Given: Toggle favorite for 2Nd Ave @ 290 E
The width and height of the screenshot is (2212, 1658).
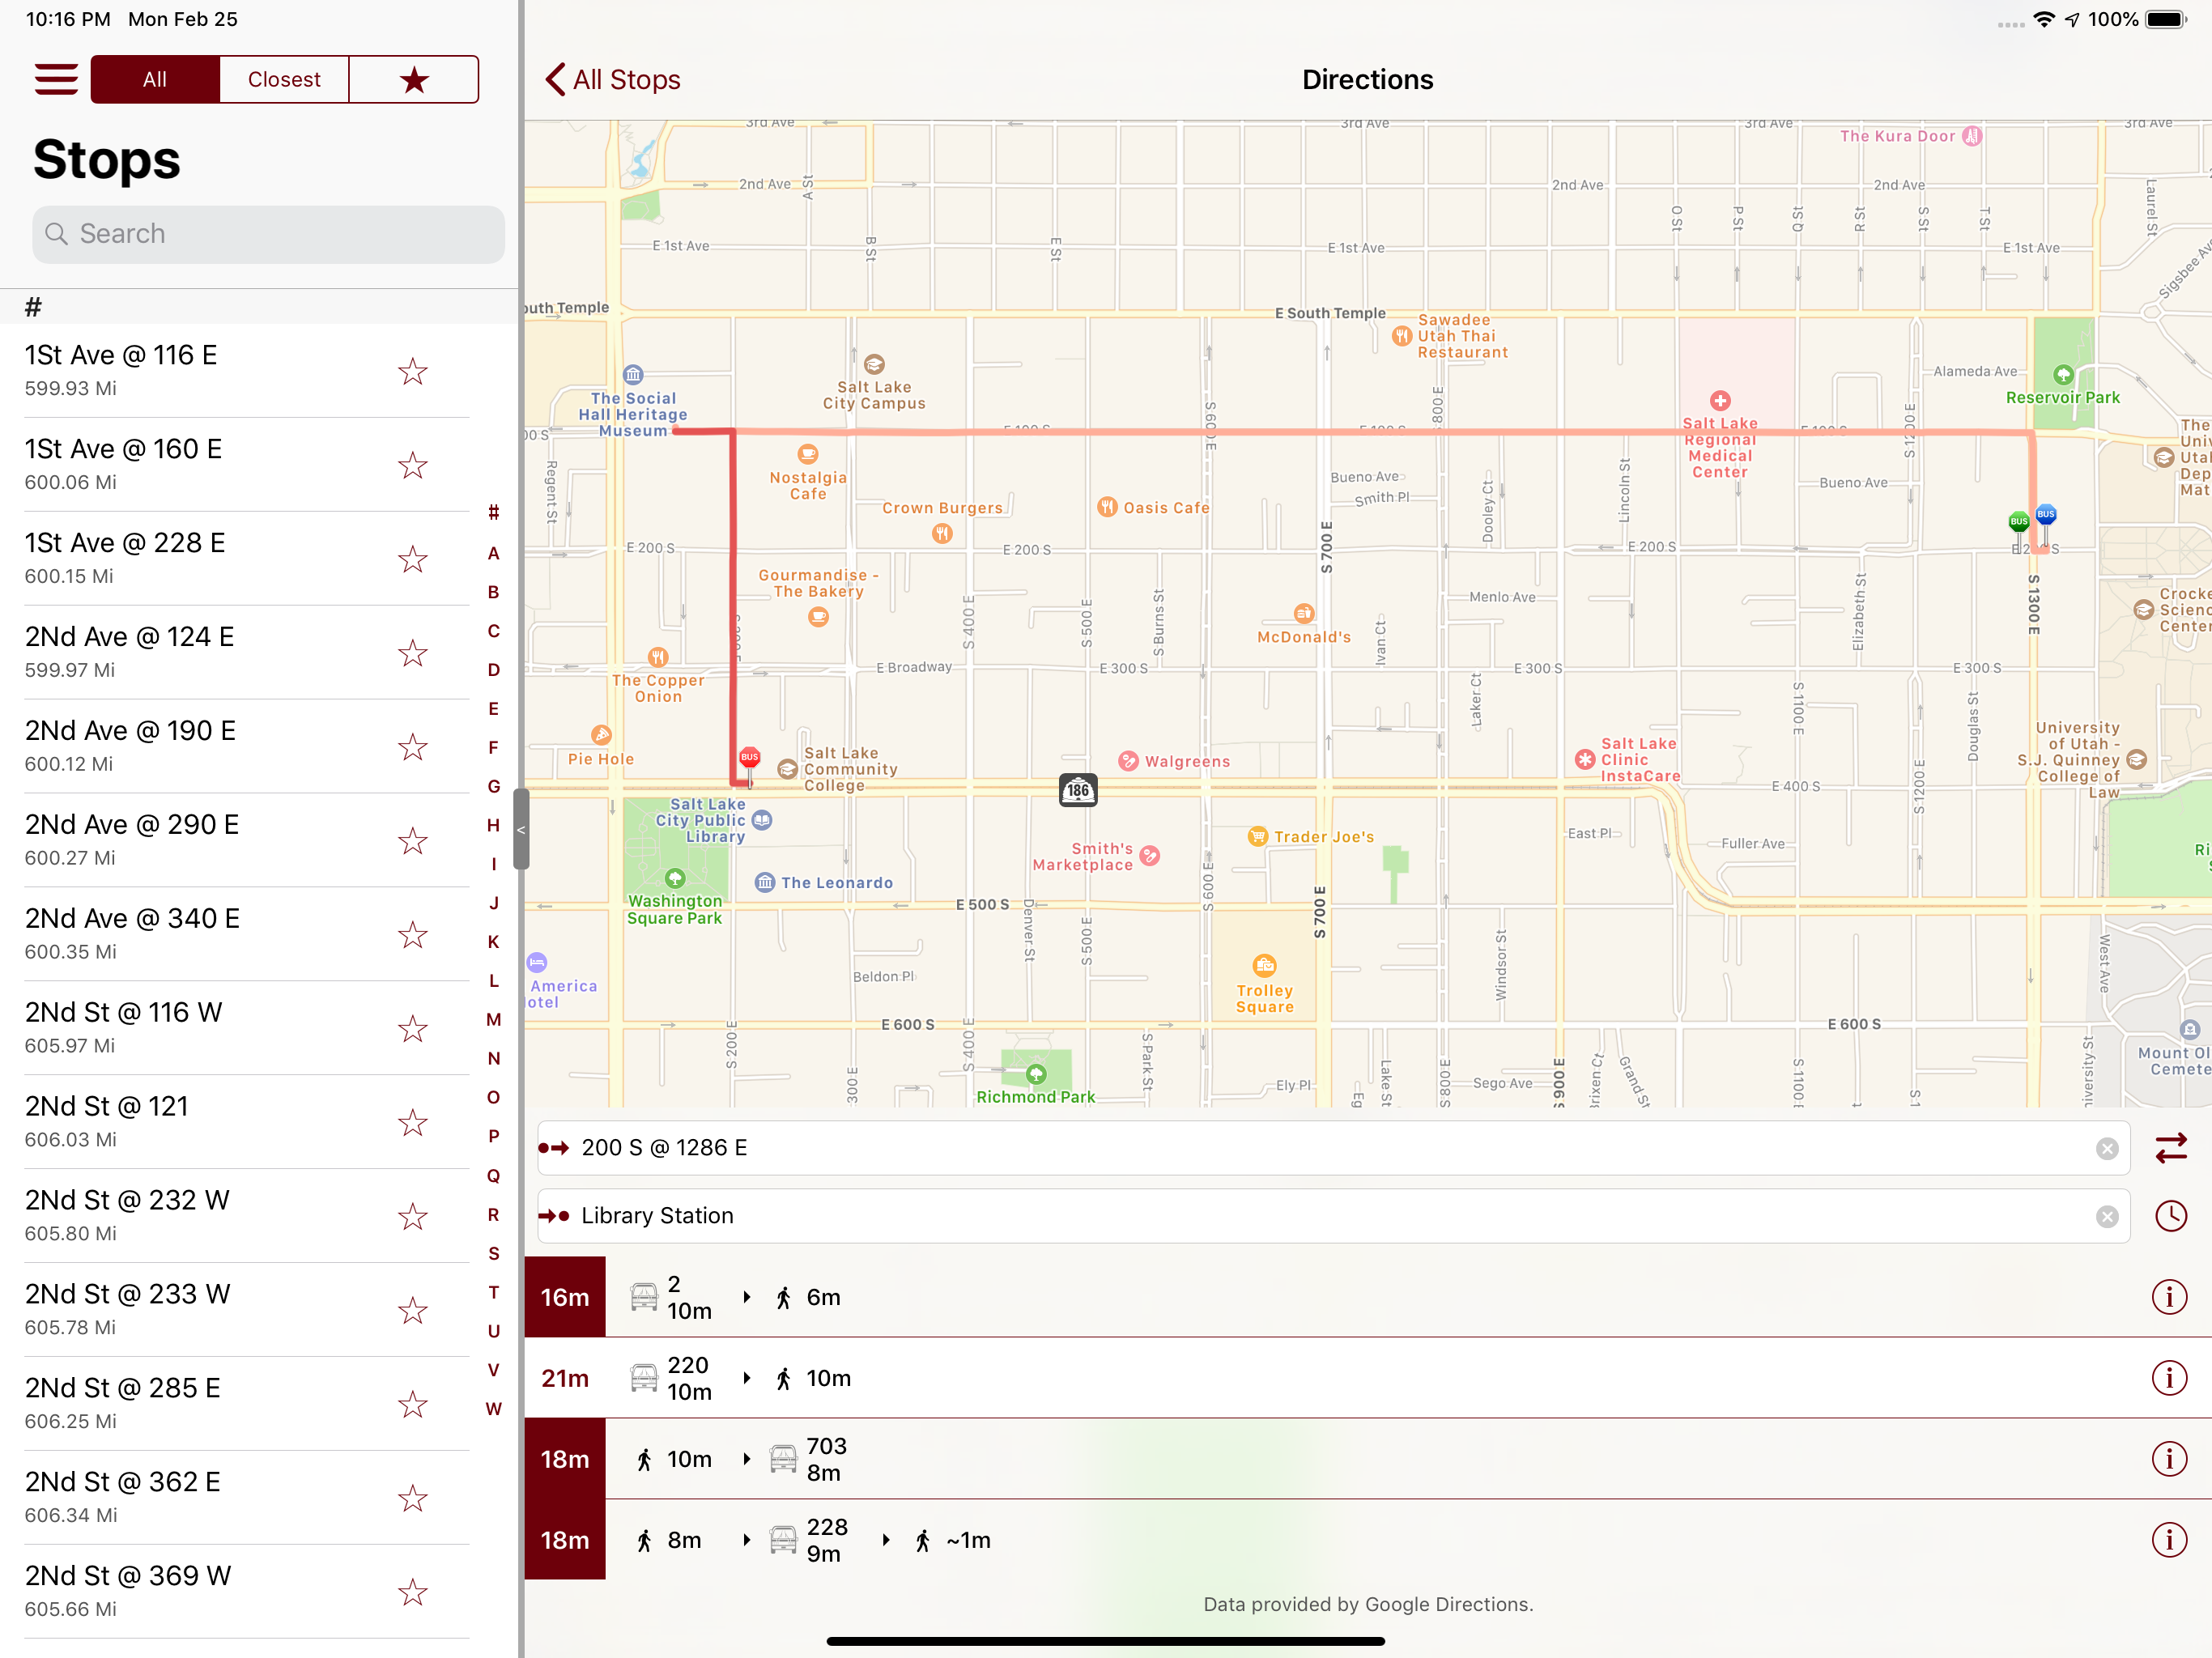Looking at the screenshot, I should [x=412, y=841].
